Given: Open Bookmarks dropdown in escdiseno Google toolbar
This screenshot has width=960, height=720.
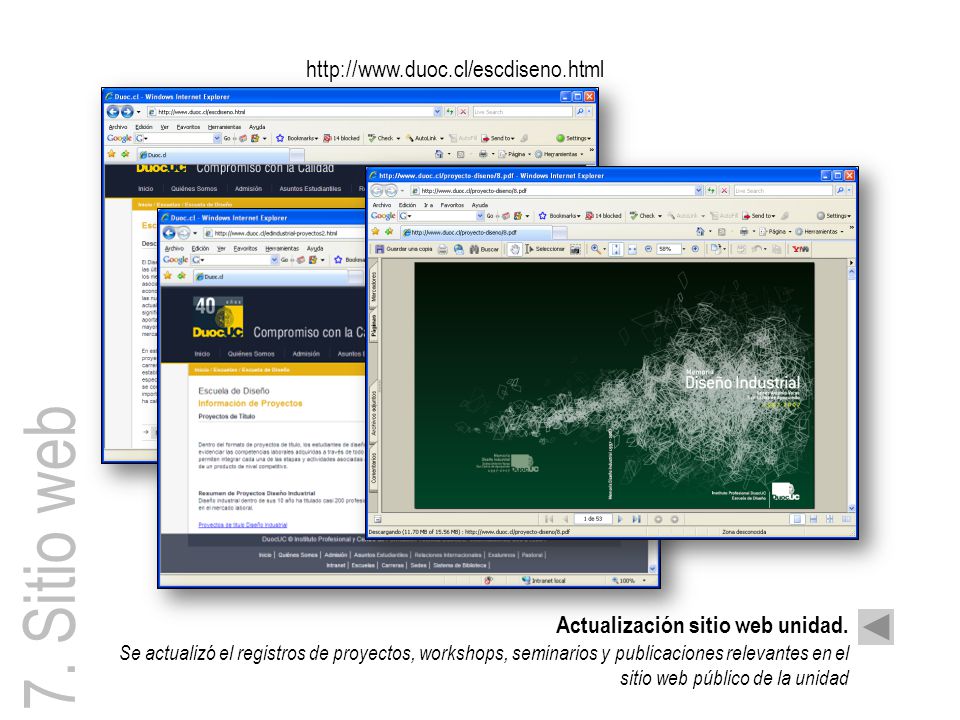Looking at the screenshot, I should pyautogui.click(x=297, y=138).
